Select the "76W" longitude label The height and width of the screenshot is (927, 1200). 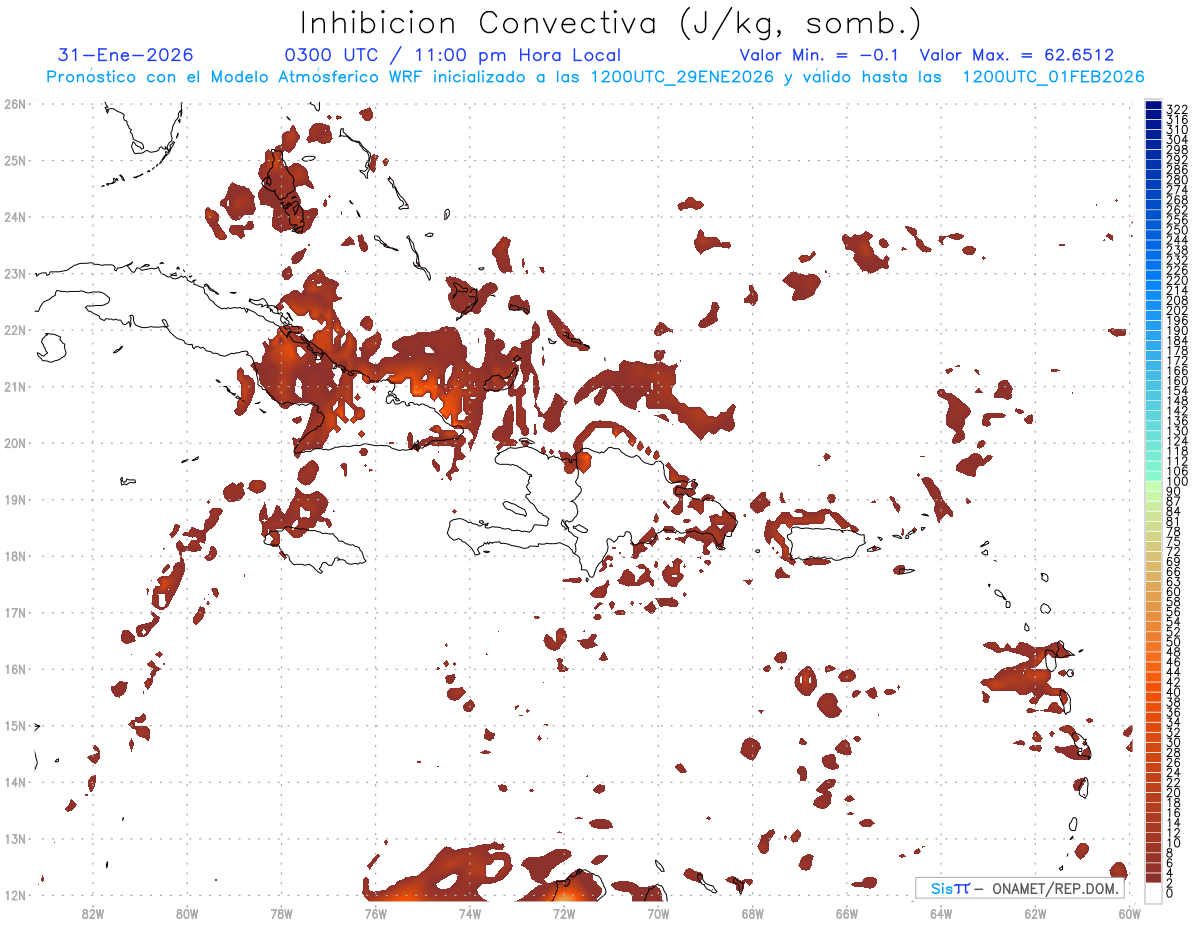[375, 913]
